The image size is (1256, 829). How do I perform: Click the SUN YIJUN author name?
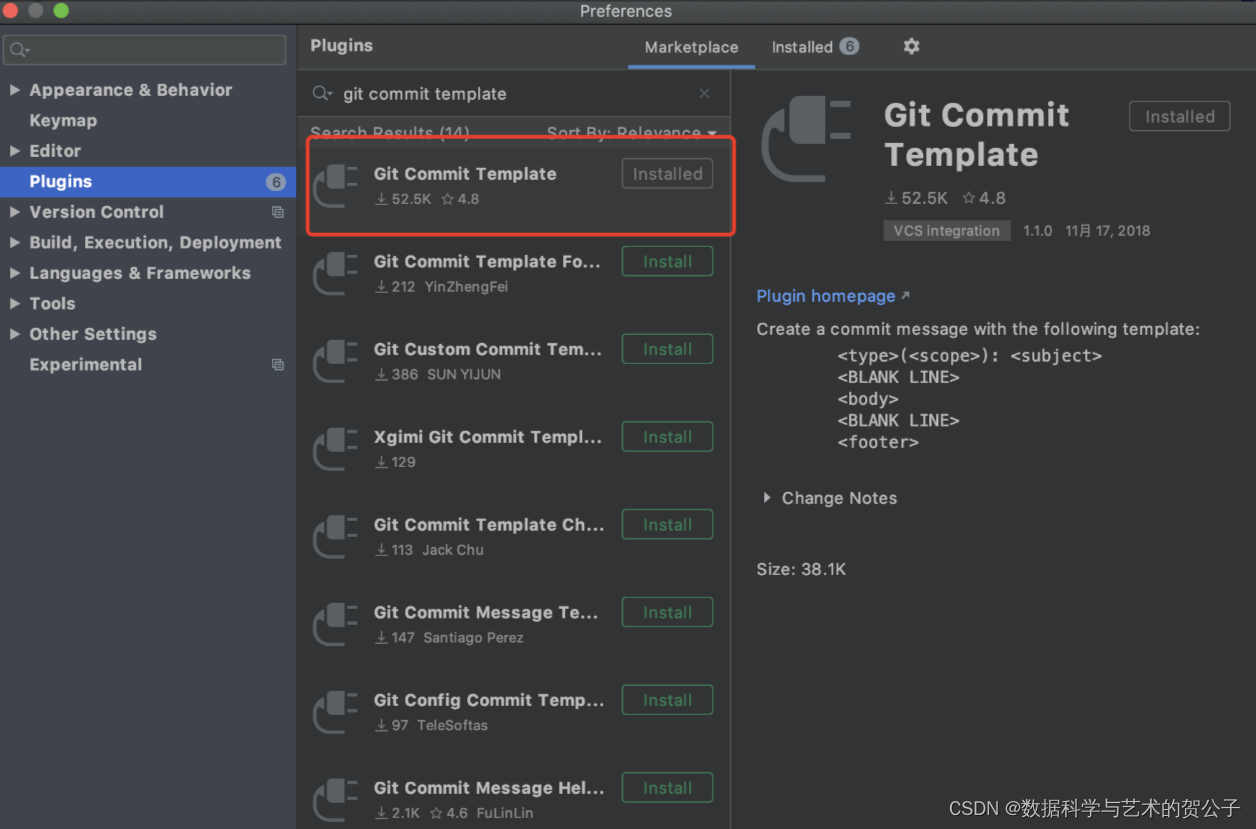pyautogui.click(x=464, y=375)
